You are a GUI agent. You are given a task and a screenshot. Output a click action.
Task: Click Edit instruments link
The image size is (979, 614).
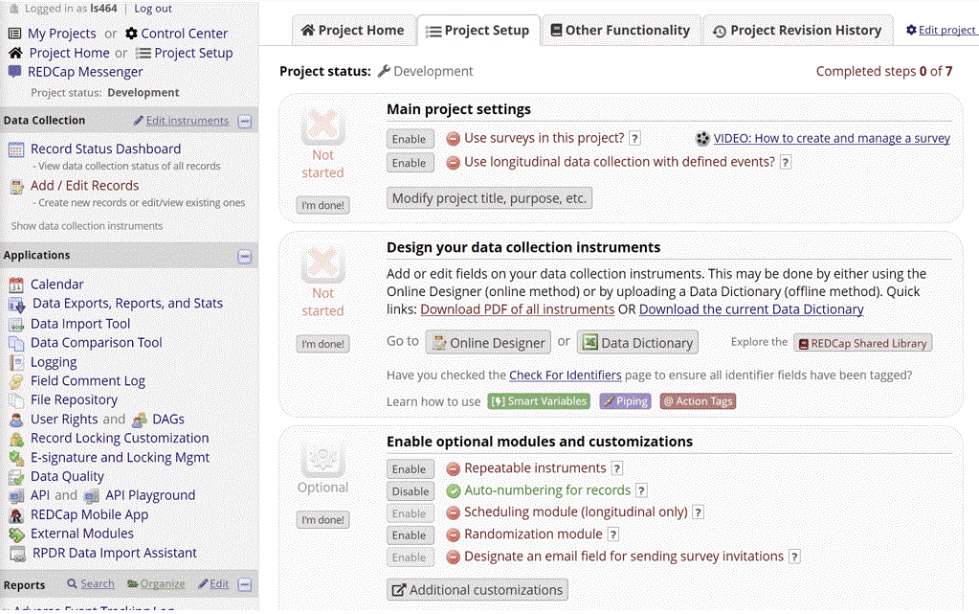(187, 121)
